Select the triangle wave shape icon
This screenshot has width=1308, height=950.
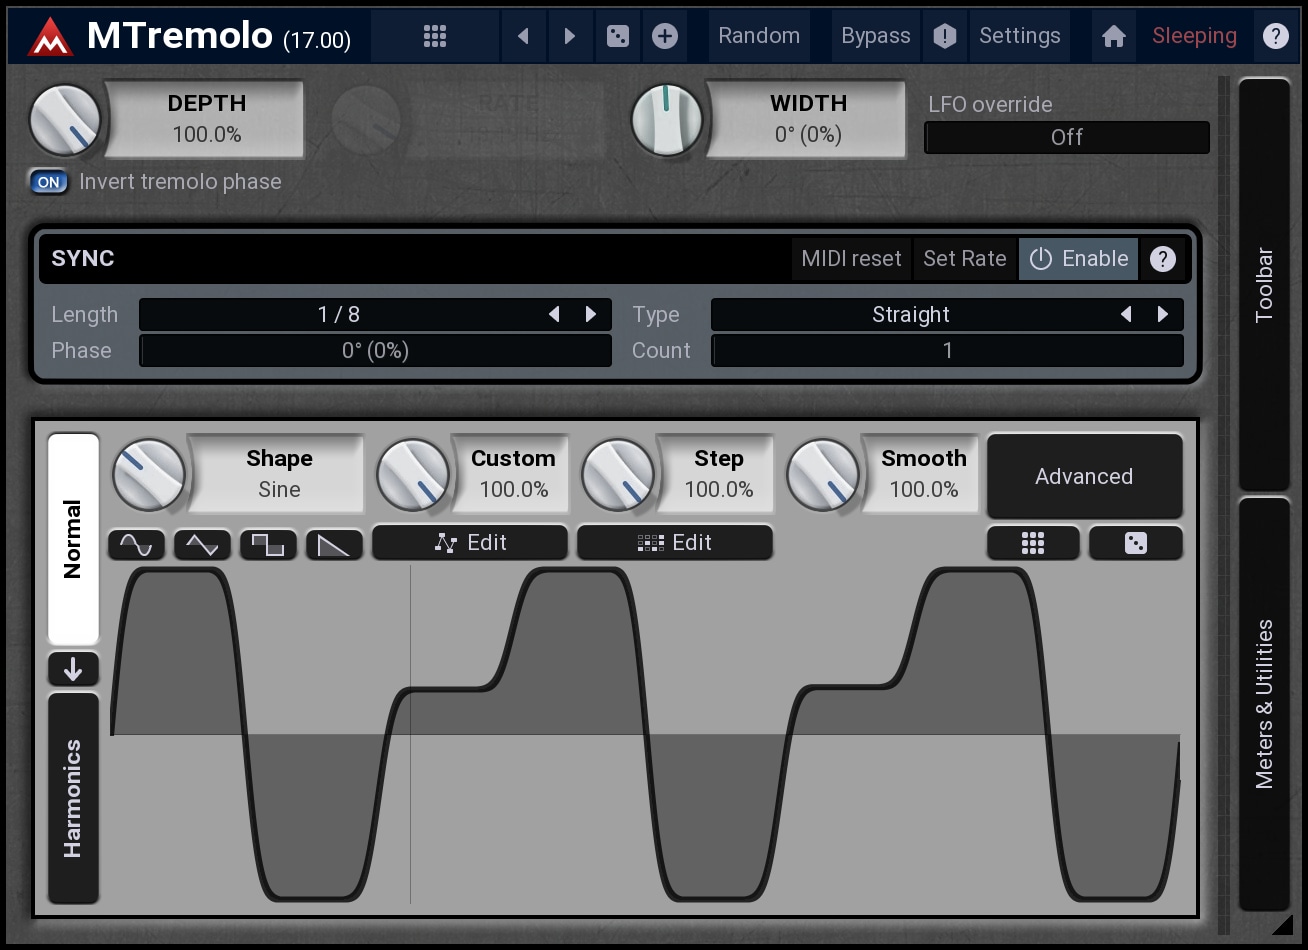click(x=202, y=544)
